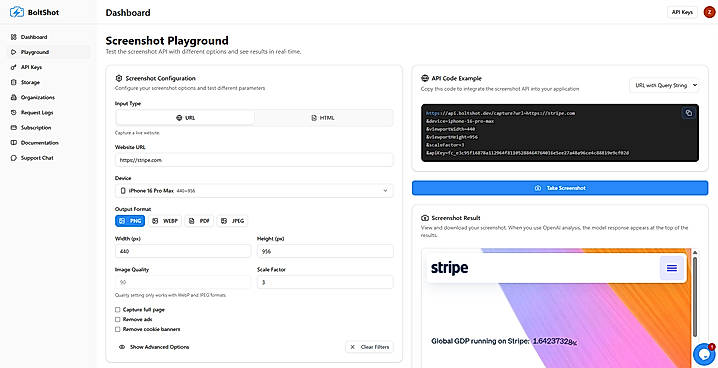Screen dimensions: 718x368
Task: Open URL with Query String dropdown
Action: [664, 85]
